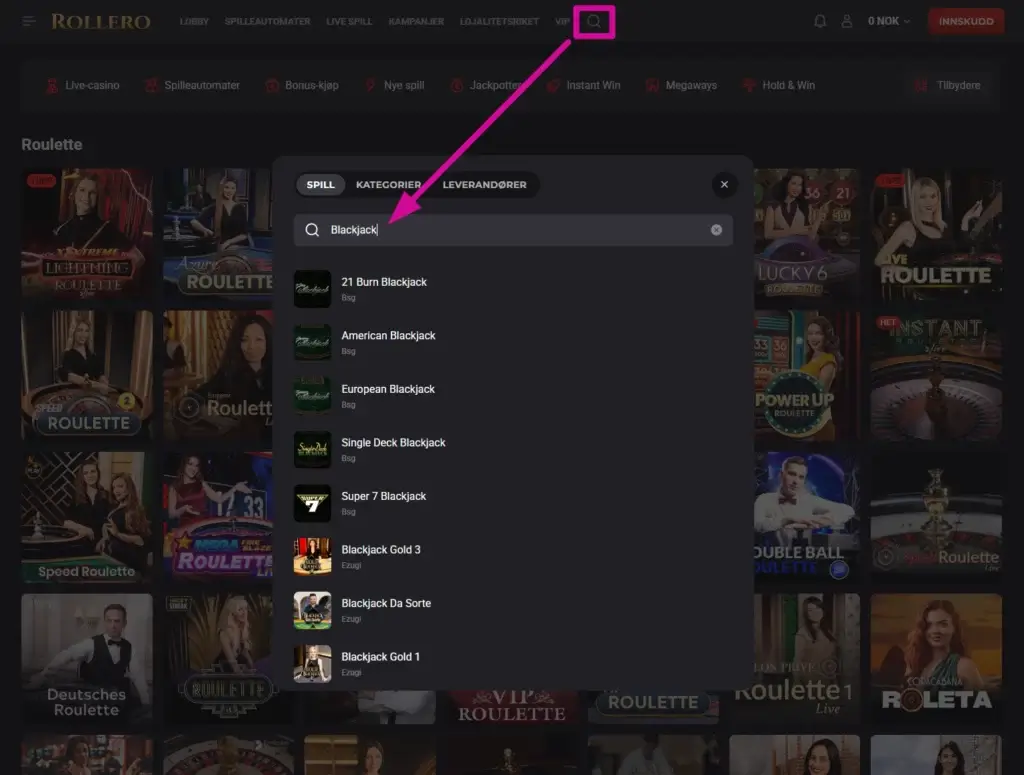Open the user account icon
The width and height of the screenshot is (1024, 775).
[846, 22]
